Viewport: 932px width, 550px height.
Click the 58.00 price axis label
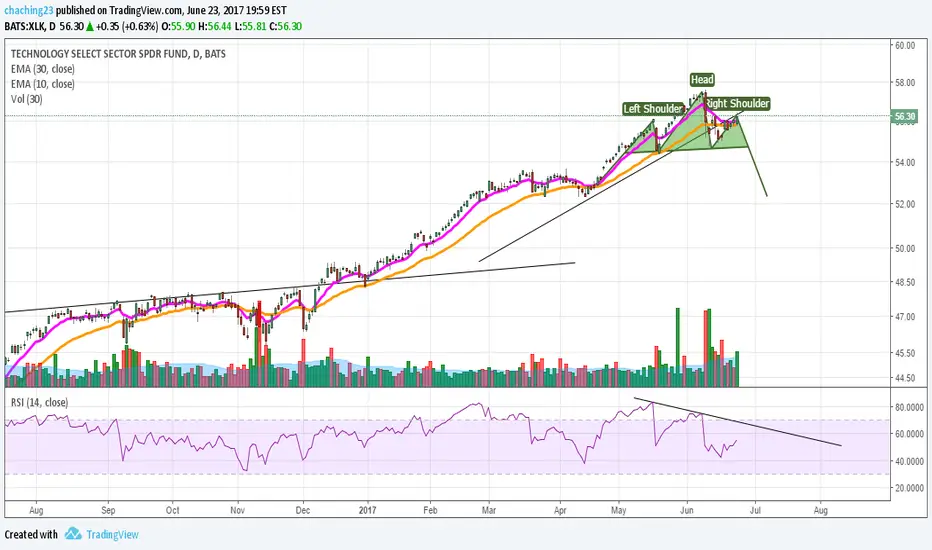pyautogui.click(x=905, y=82)
